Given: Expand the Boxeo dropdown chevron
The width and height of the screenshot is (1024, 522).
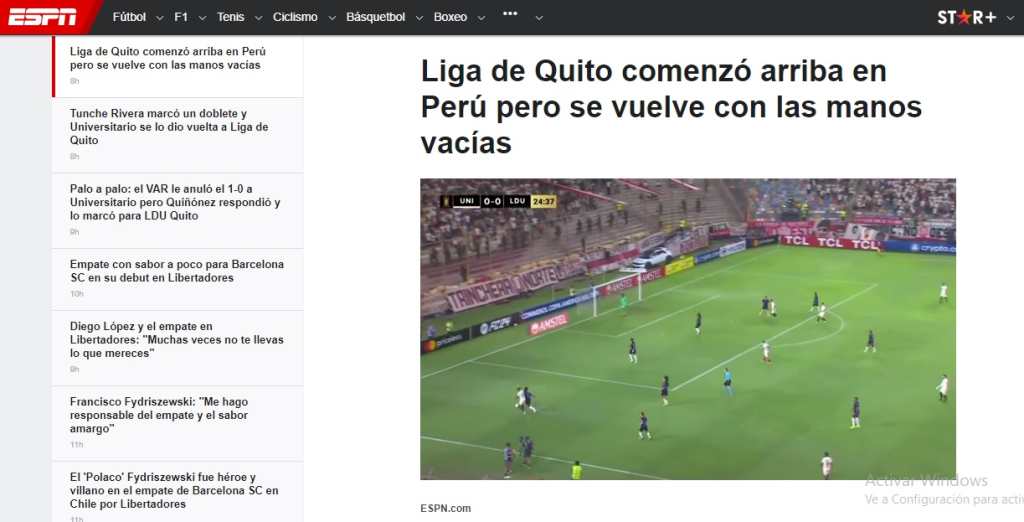Looking at the screenshot, I should pyautogui.click(x=481, y=18).
